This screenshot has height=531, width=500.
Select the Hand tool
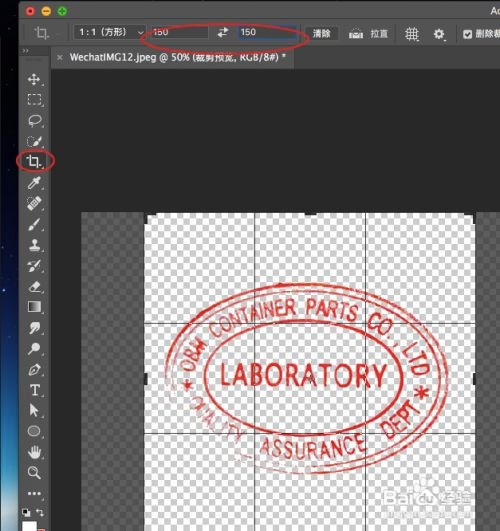[x=34, y=452]
